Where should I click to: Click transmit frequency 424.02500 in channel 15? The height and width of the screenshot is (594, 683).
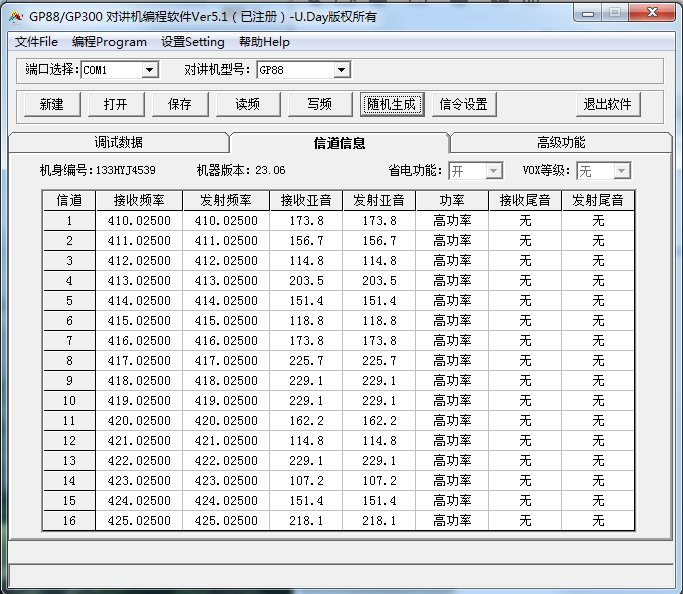pos(226,501)
